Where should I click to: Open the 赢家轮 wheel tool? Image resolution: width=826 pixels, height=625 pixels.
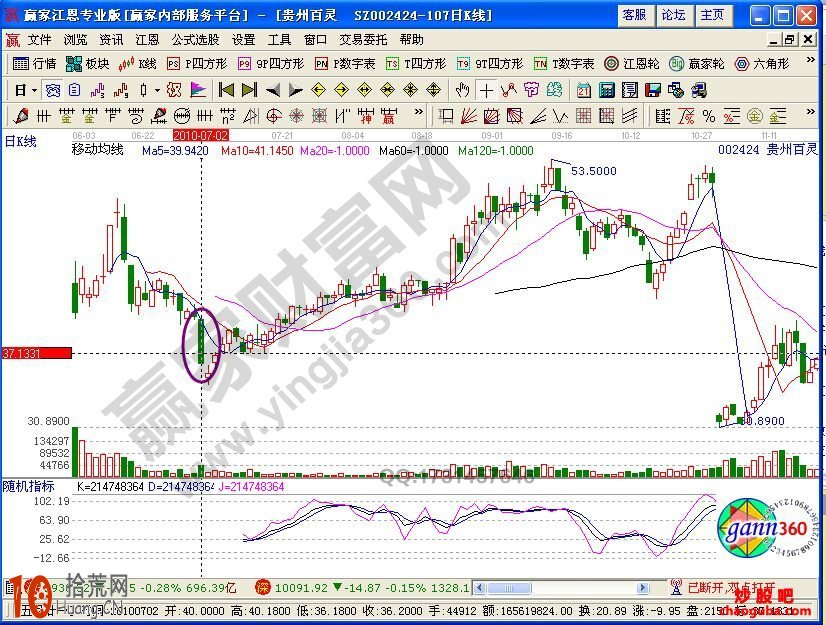pyautogui.click(x=697, y=64)
